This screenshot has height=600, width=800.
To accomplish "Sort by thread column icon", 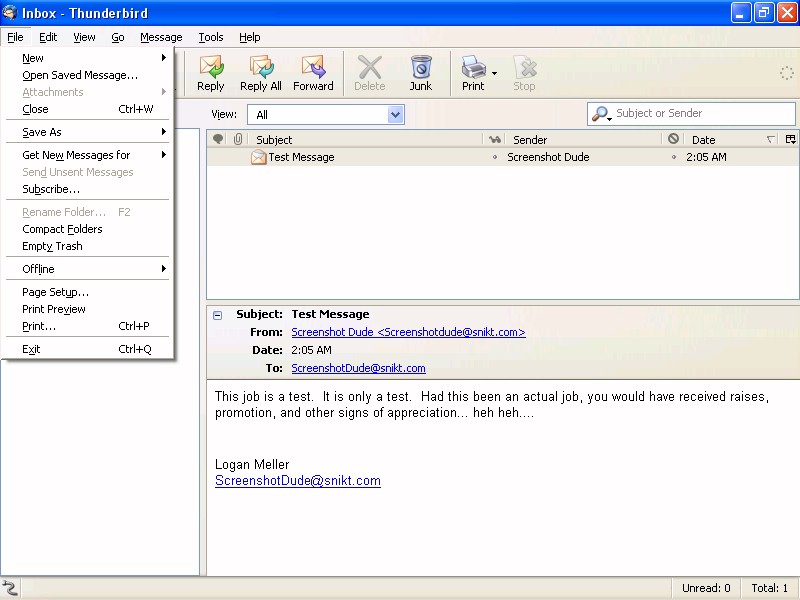I will [218, 139].
